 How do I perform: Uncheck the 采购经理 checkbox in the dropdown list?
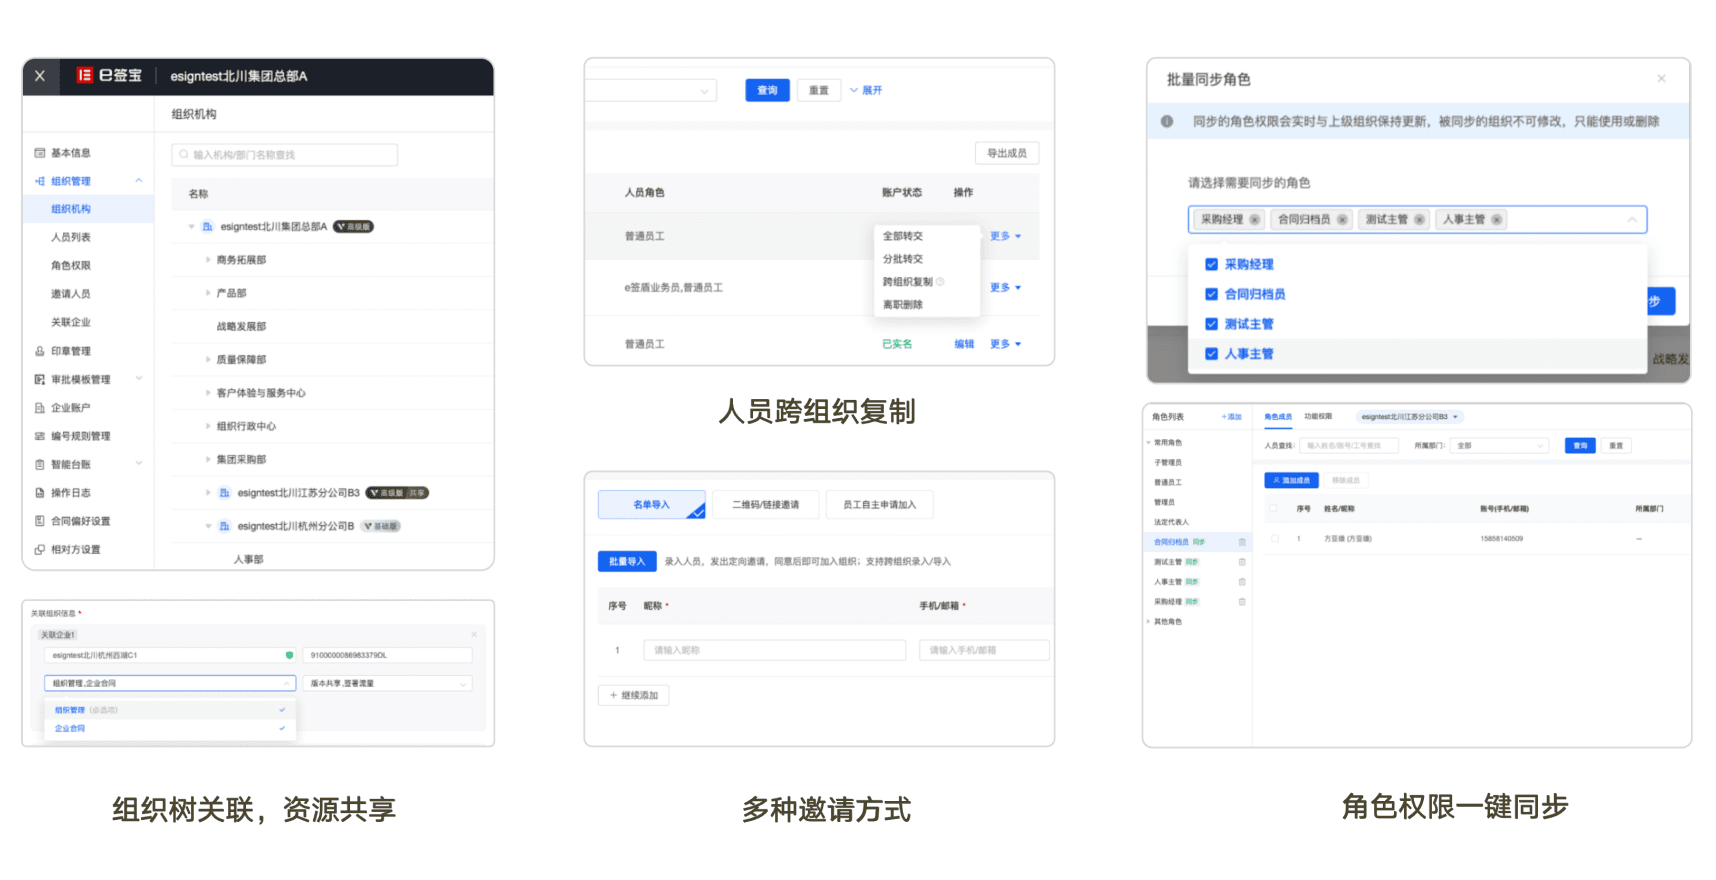[1211, 265]
